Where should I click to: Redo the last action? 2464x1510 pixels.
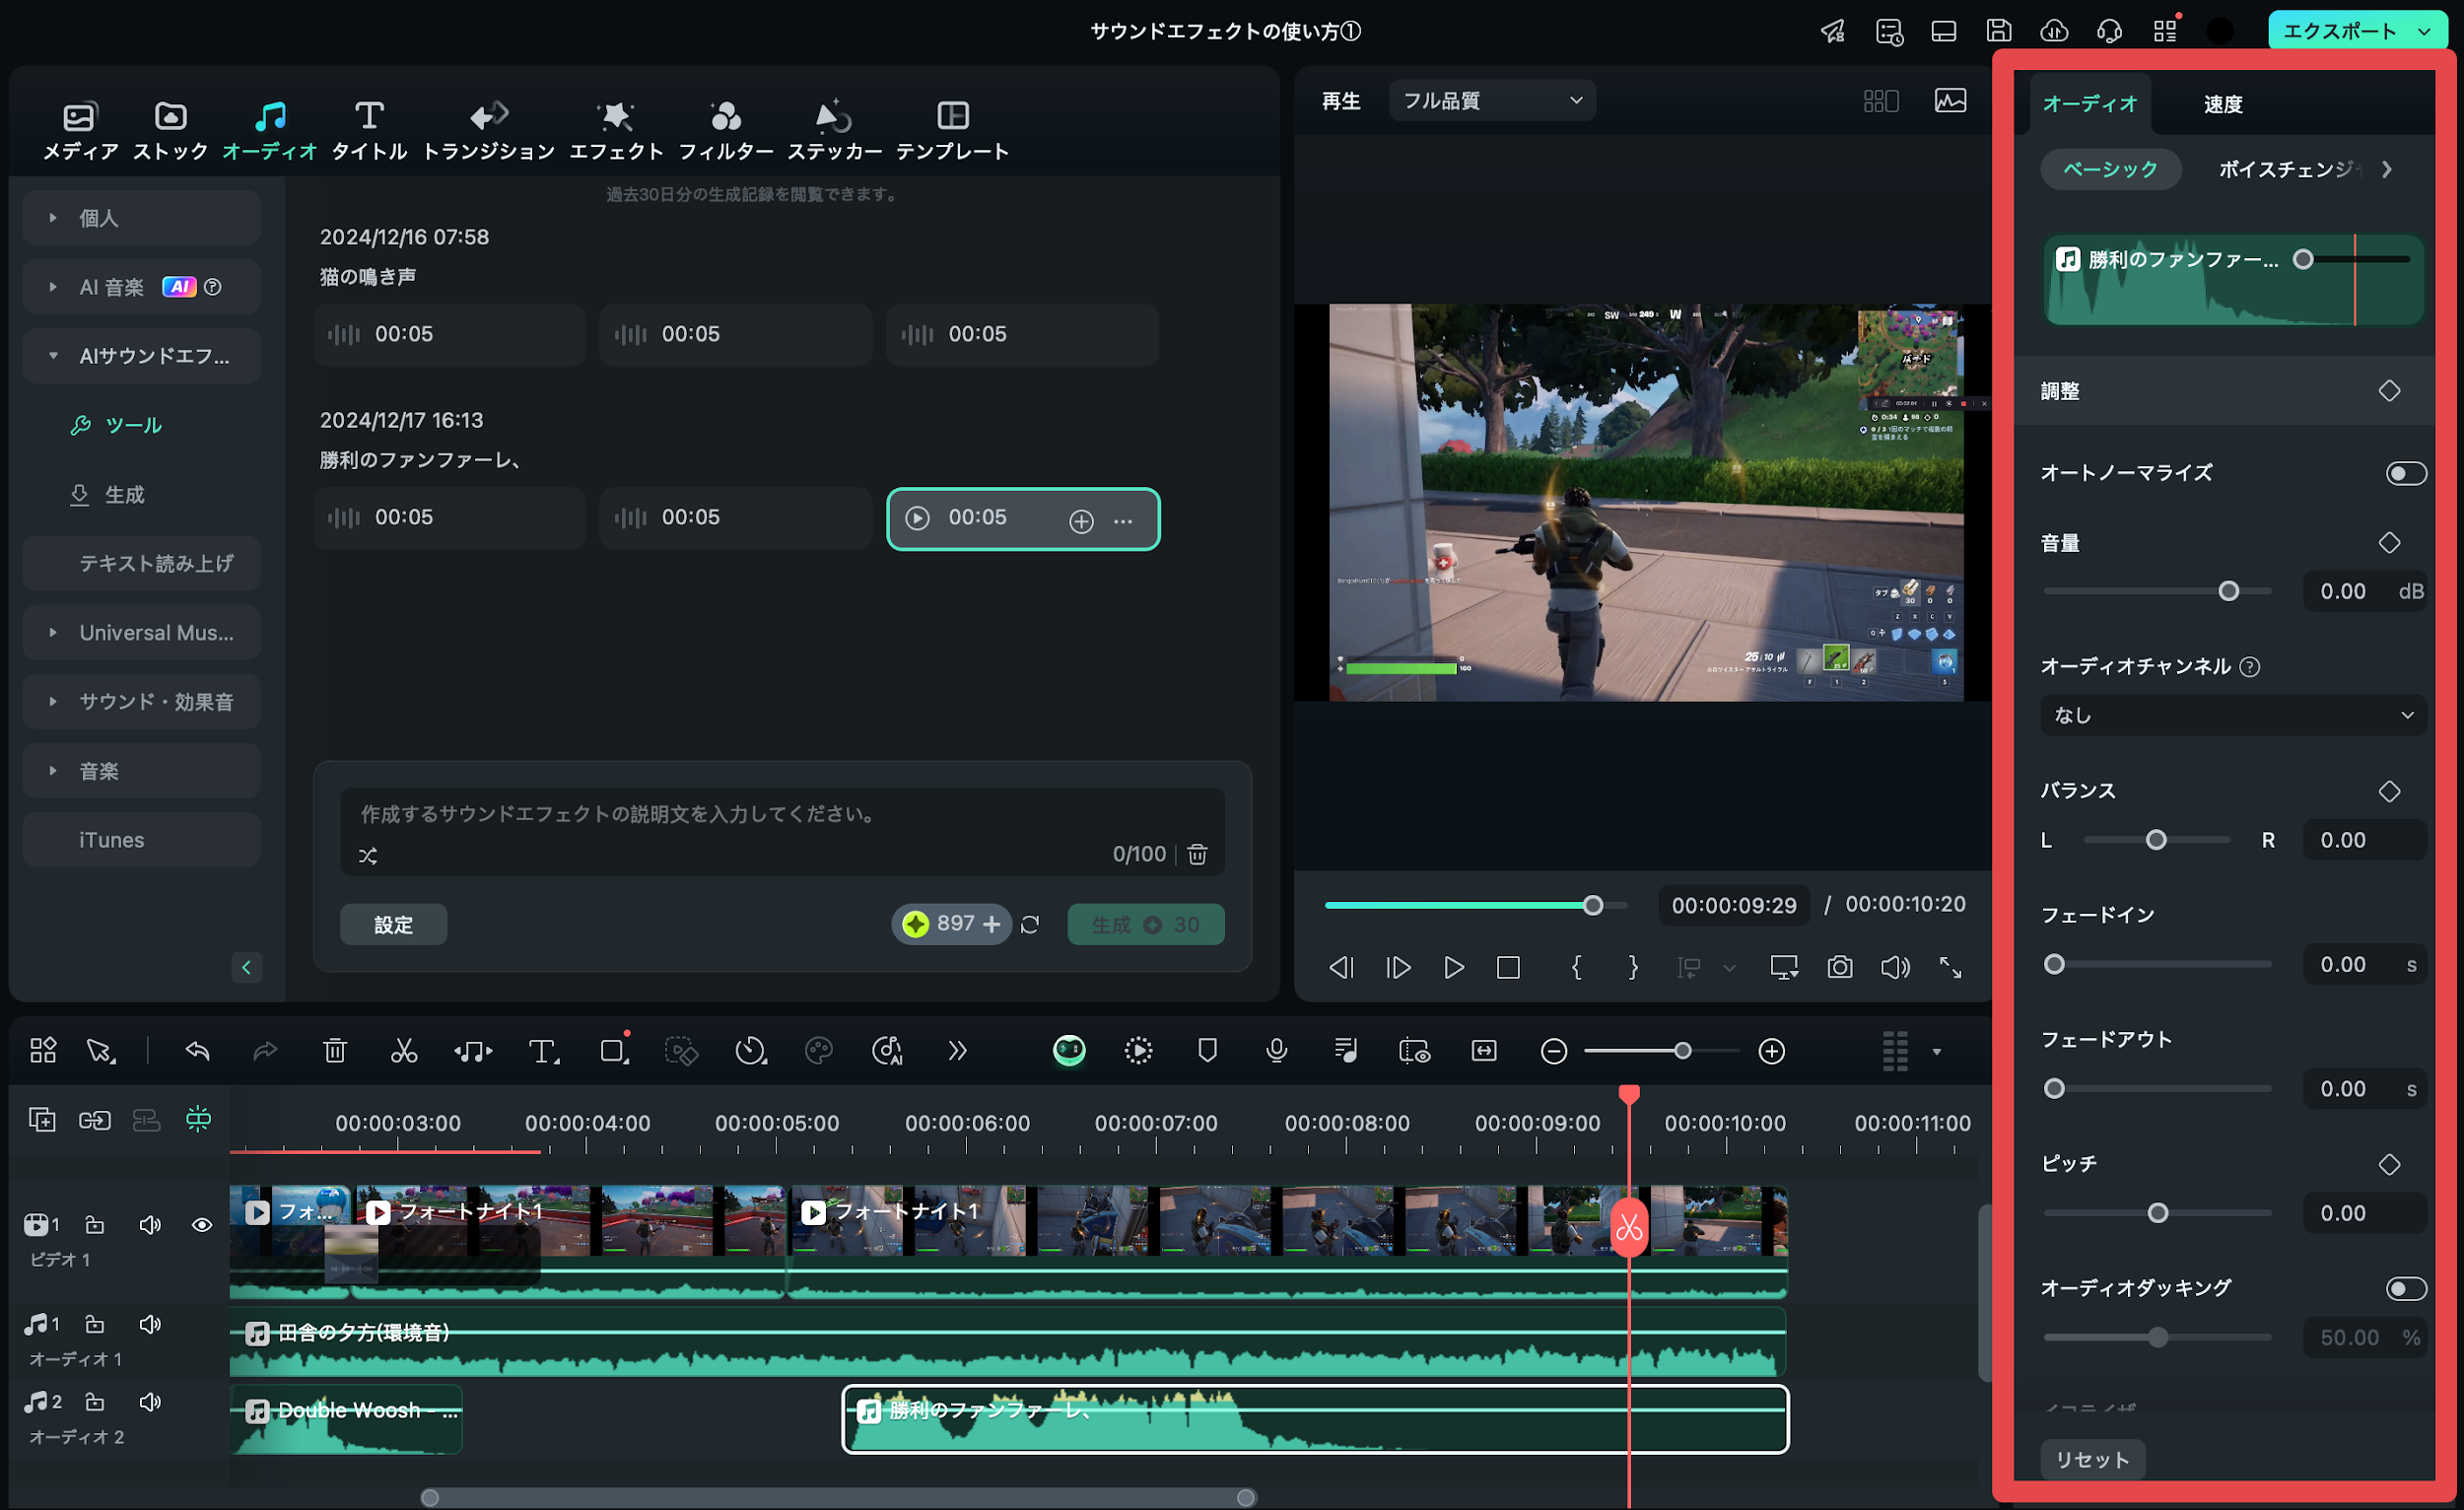pos(265,1051)
